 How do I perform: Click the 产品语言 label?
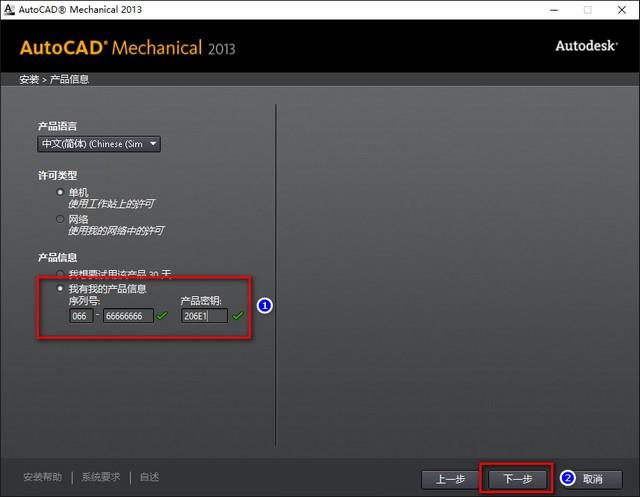click(57, 126)
